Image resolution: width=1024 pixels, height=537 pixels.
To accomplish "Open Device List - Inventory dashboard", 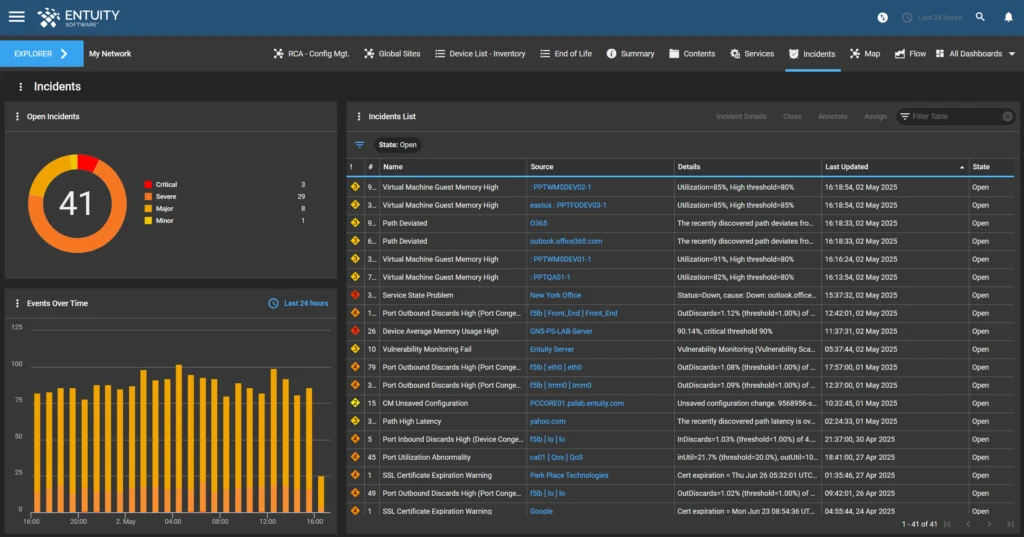I will pos(480,54).
